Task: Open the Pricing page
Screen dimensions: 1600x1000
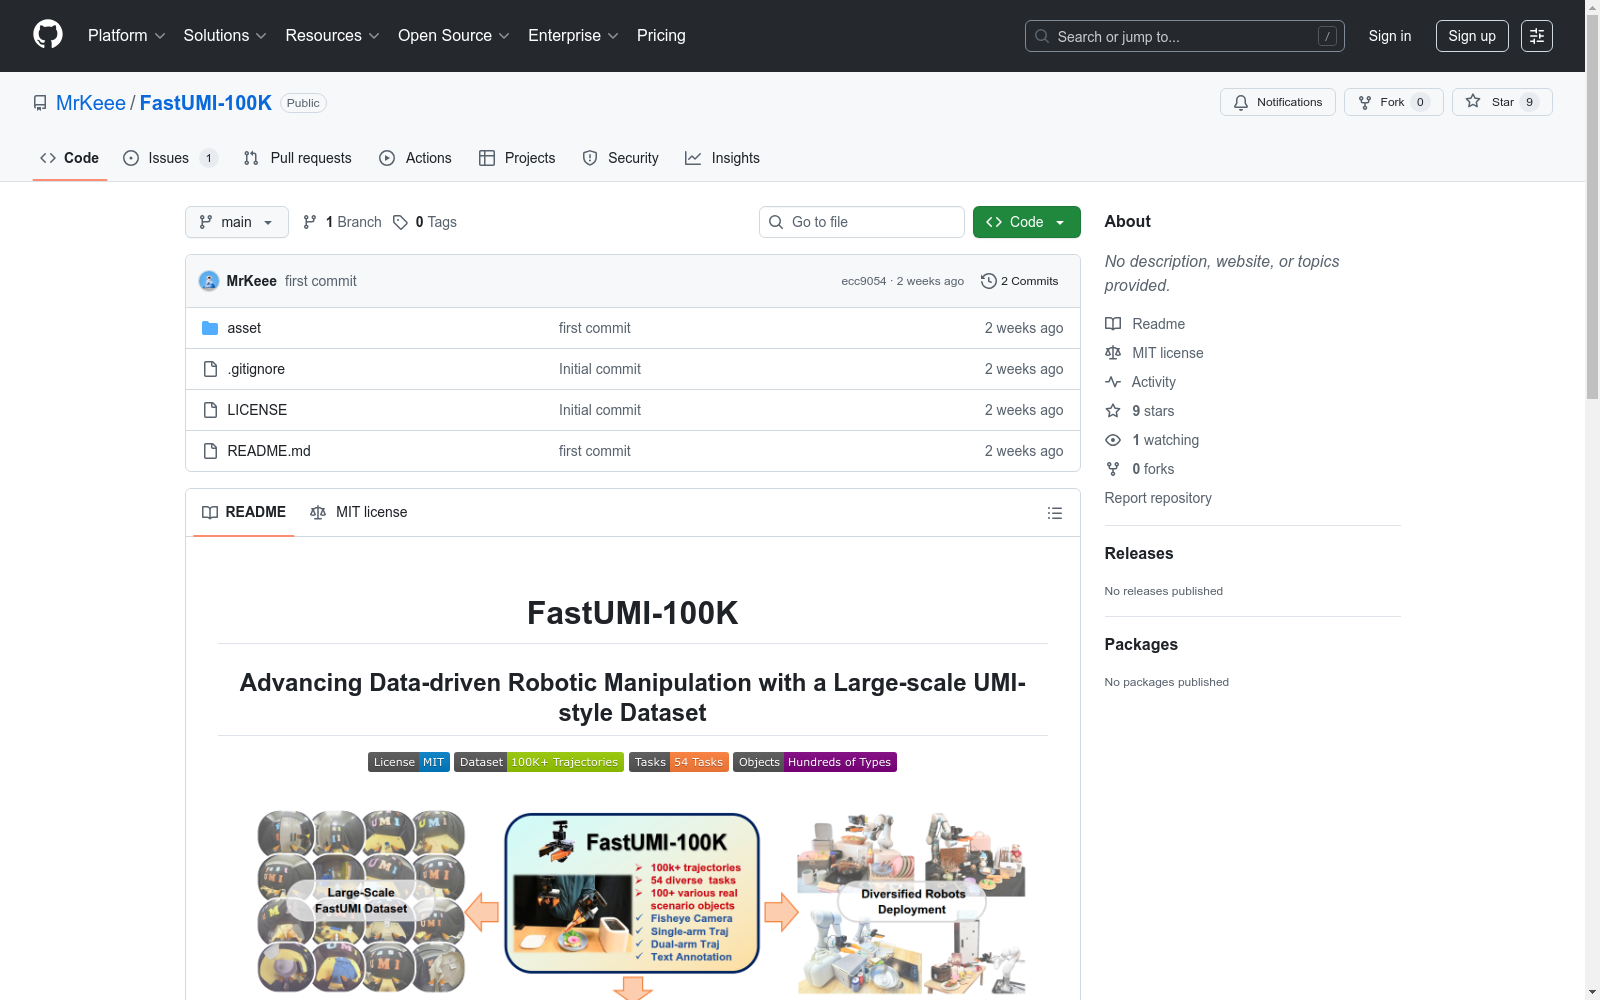Action: [661, 36]
